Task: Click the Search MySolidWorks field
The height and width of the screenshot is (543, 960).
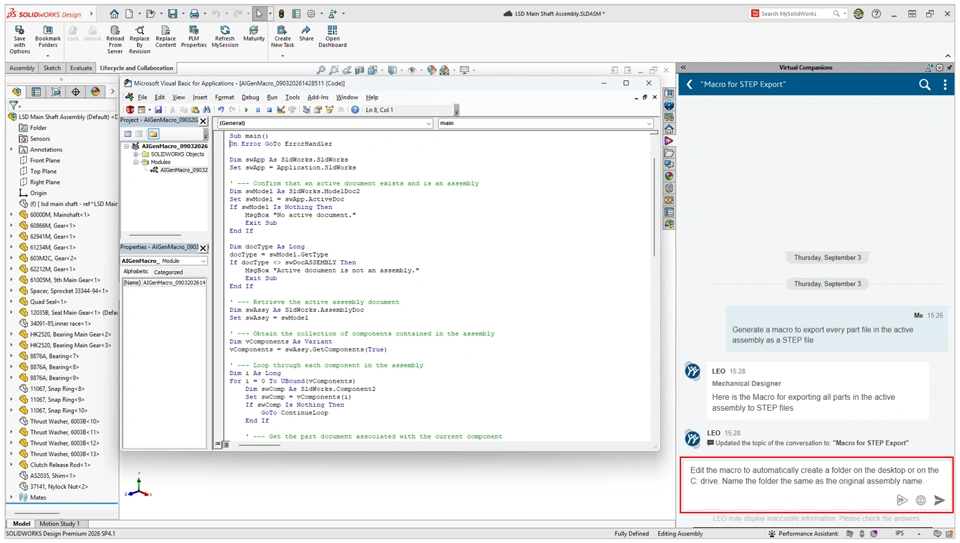Action: pos(799,13)
